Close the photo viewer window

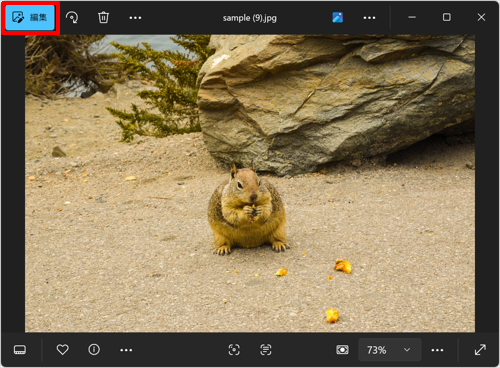pos(481,17)
